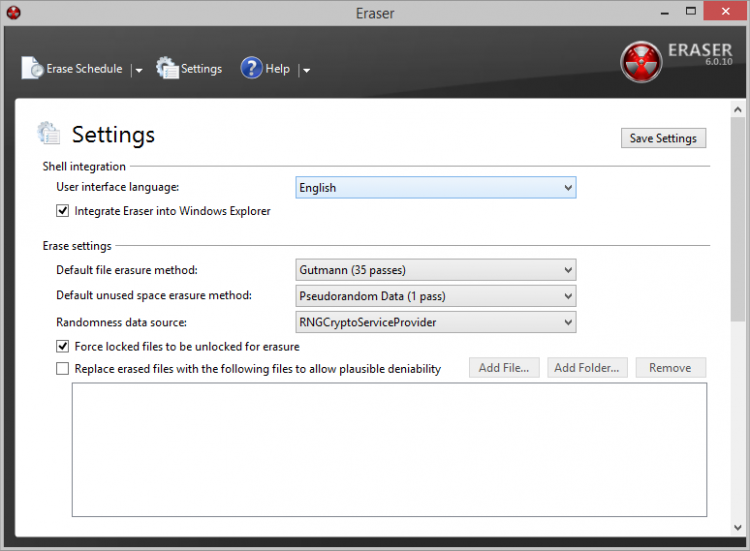This screenshot has height=551, width=750.
Task: Click the scrollbar up arrow
Action: click(738, 110)
